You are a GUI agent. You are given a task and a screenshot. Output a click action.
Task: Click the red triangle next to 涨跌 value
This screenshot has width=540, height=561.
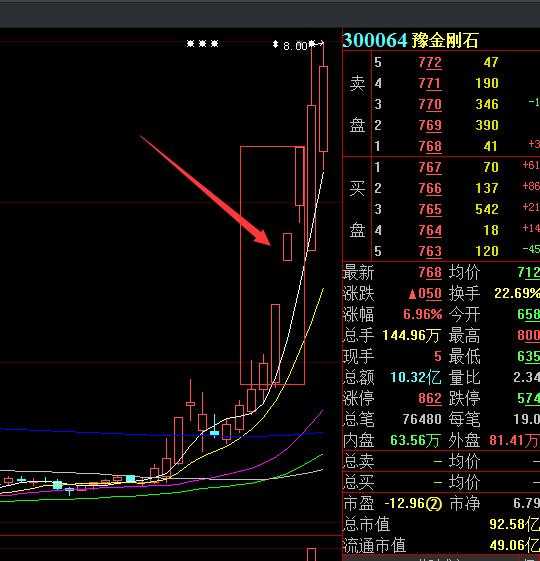coord(412,294)
